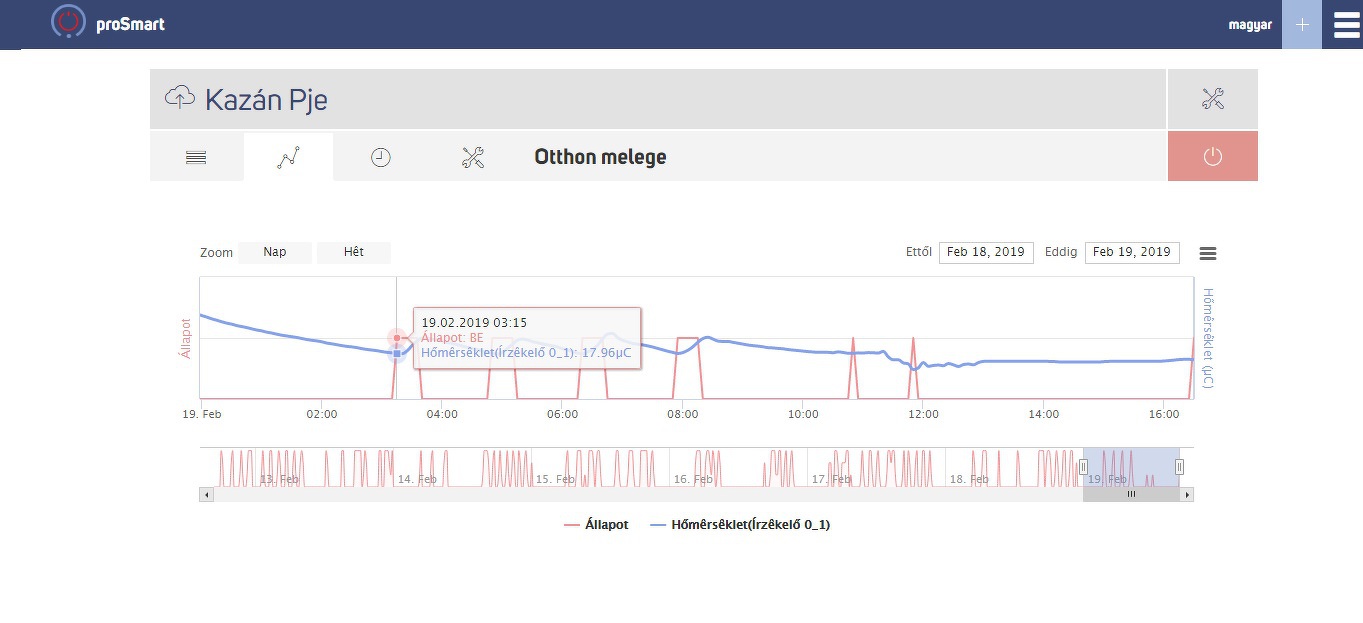
Task: Edit the Eddig end date field
Action: click(x=1132, y=252)
